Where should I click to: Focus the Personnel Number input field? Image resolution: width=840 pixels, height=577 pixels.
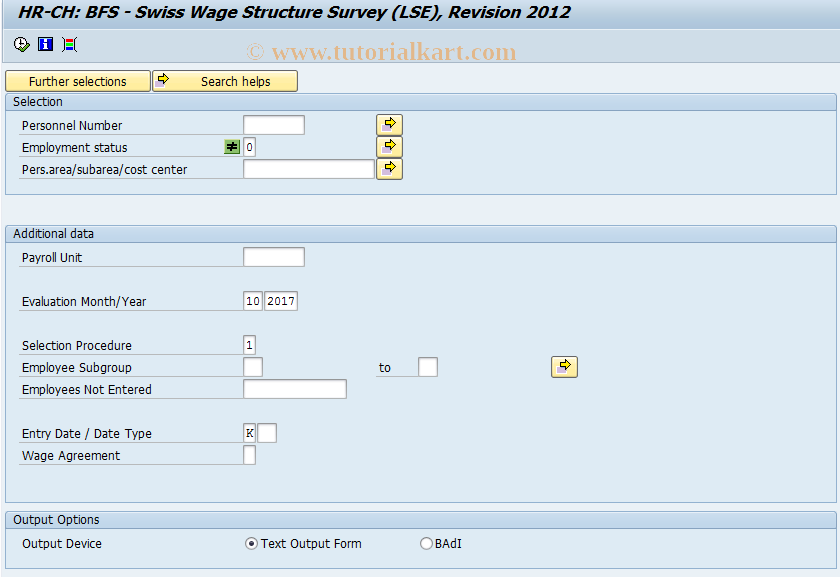tap(274, 125)
